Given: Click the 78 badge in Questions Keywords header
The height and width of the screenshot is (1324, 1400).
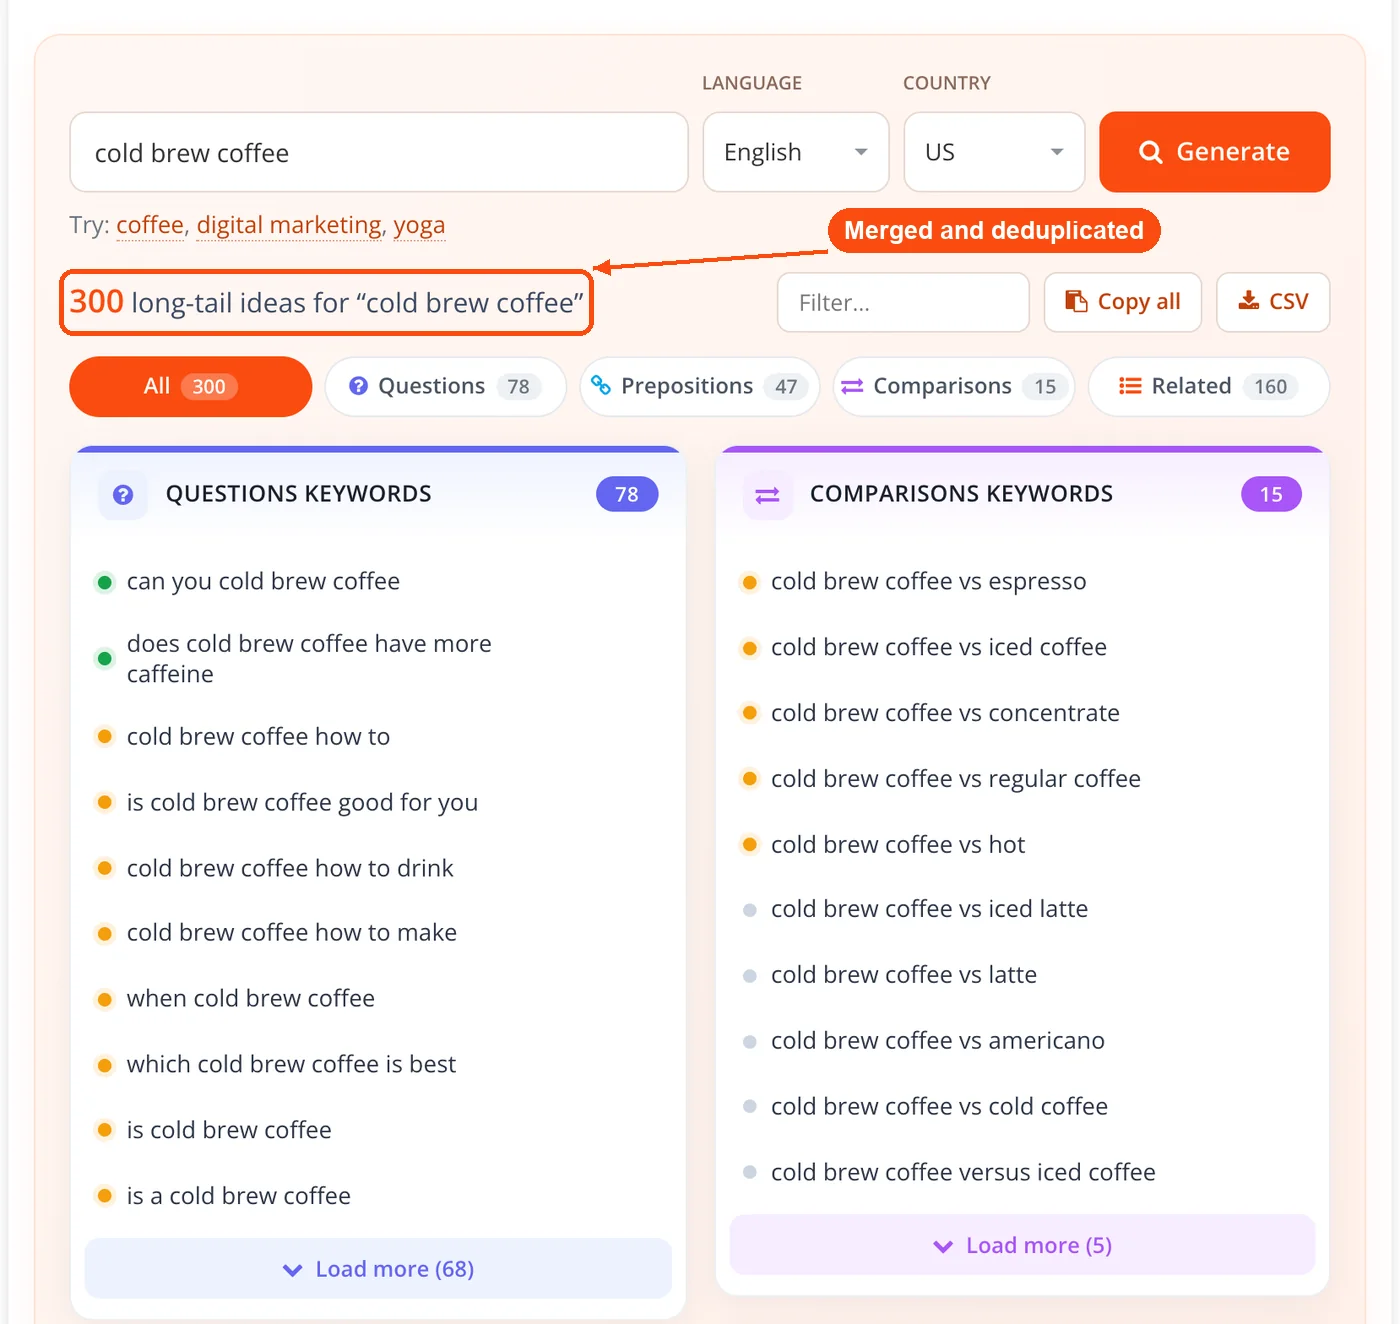Looking at the screenshot, I should 627,494.
